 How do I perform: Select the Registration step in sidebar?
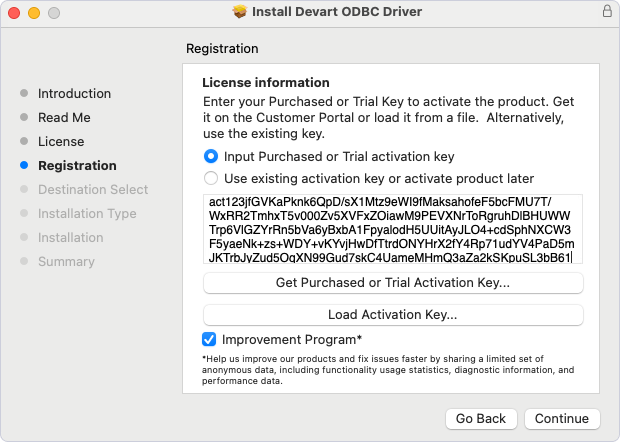(77, 166)
